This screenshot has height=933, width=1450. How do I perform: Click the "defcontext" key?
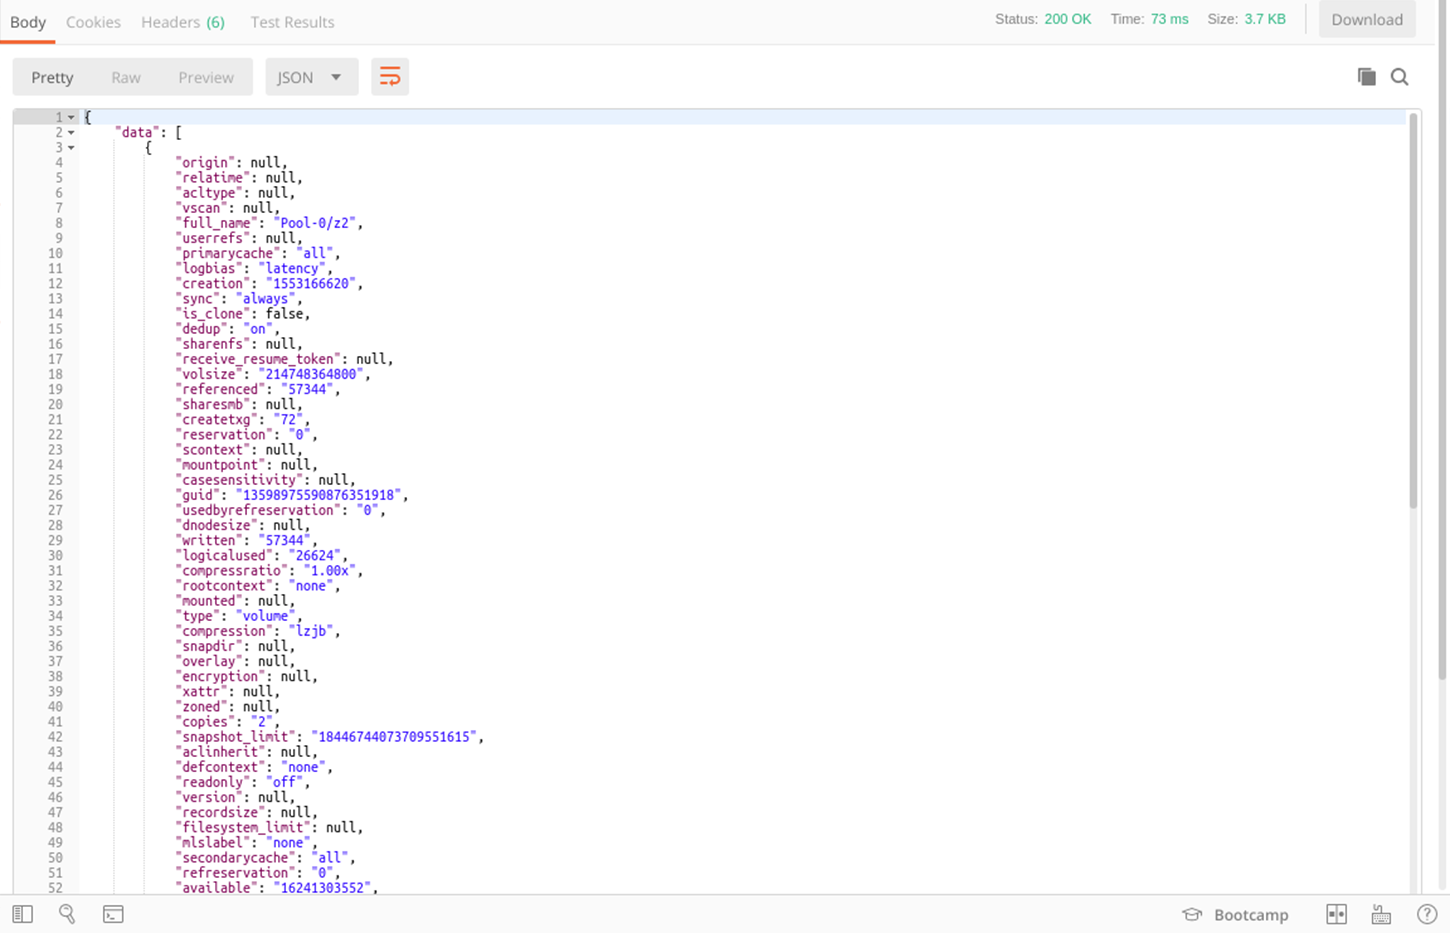coord(221,767)
